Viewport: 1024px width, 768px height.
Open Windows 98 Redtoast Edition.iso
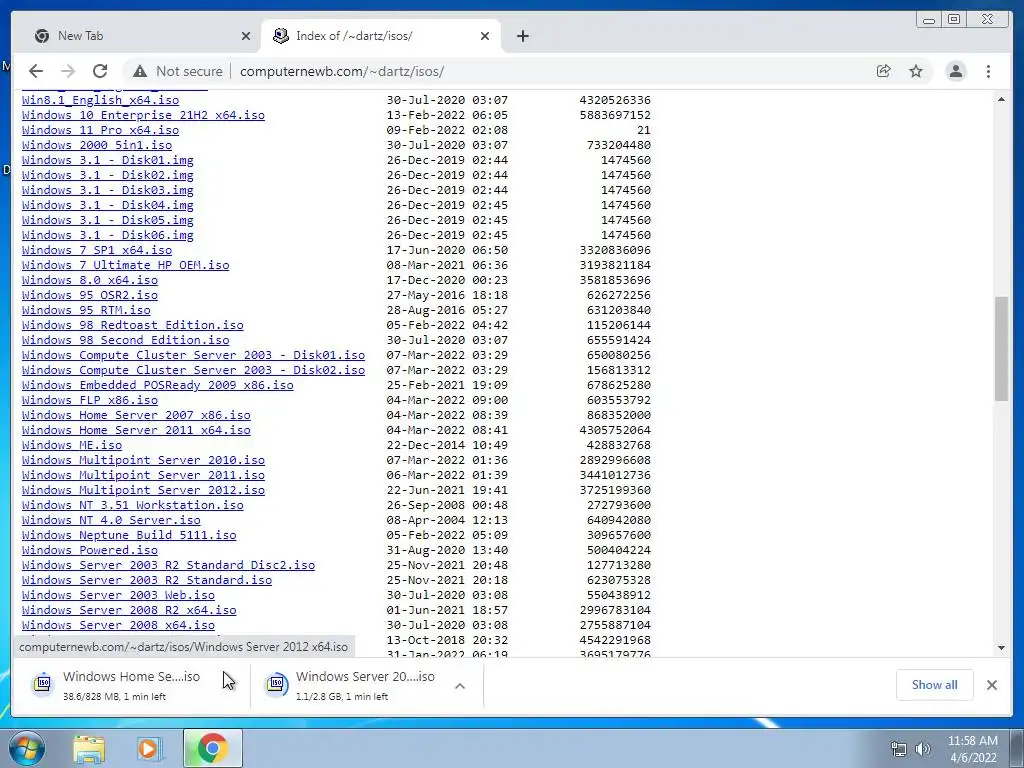tap(133, 325)
